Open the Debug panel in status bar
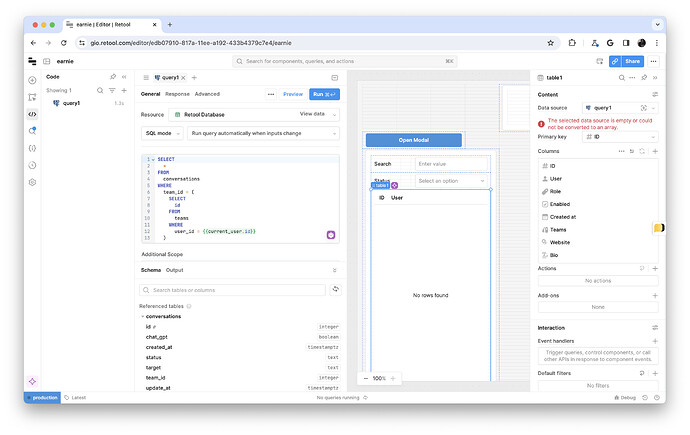690x435 pixels. [x=625, y=398]
